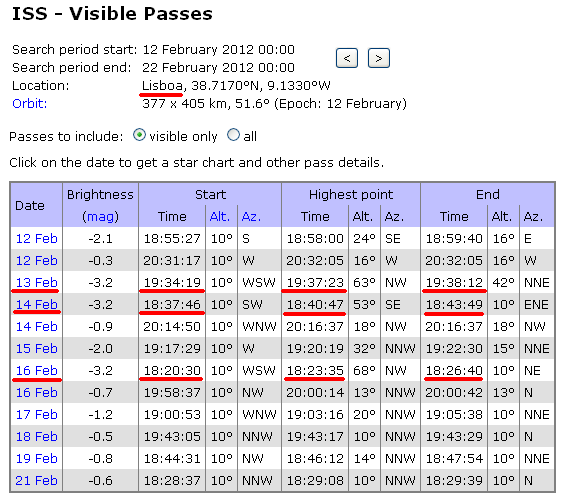Image resolution: width=563 pixels, height=498 pixels.
Task: Open the 21 Feb pass details
Action: (x=36, y=480)
